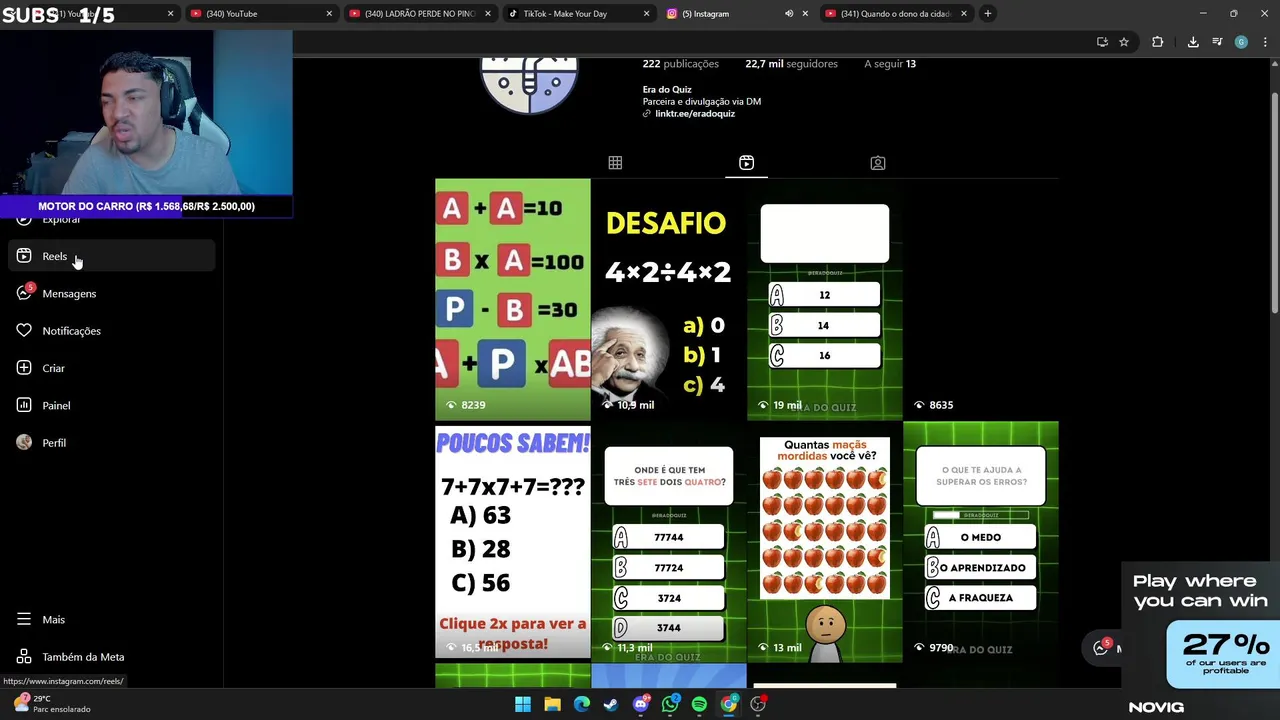The width and height of the screenshot is (1280, 720).
Task: View the A seguir 13 list
Action: point(890,64)
